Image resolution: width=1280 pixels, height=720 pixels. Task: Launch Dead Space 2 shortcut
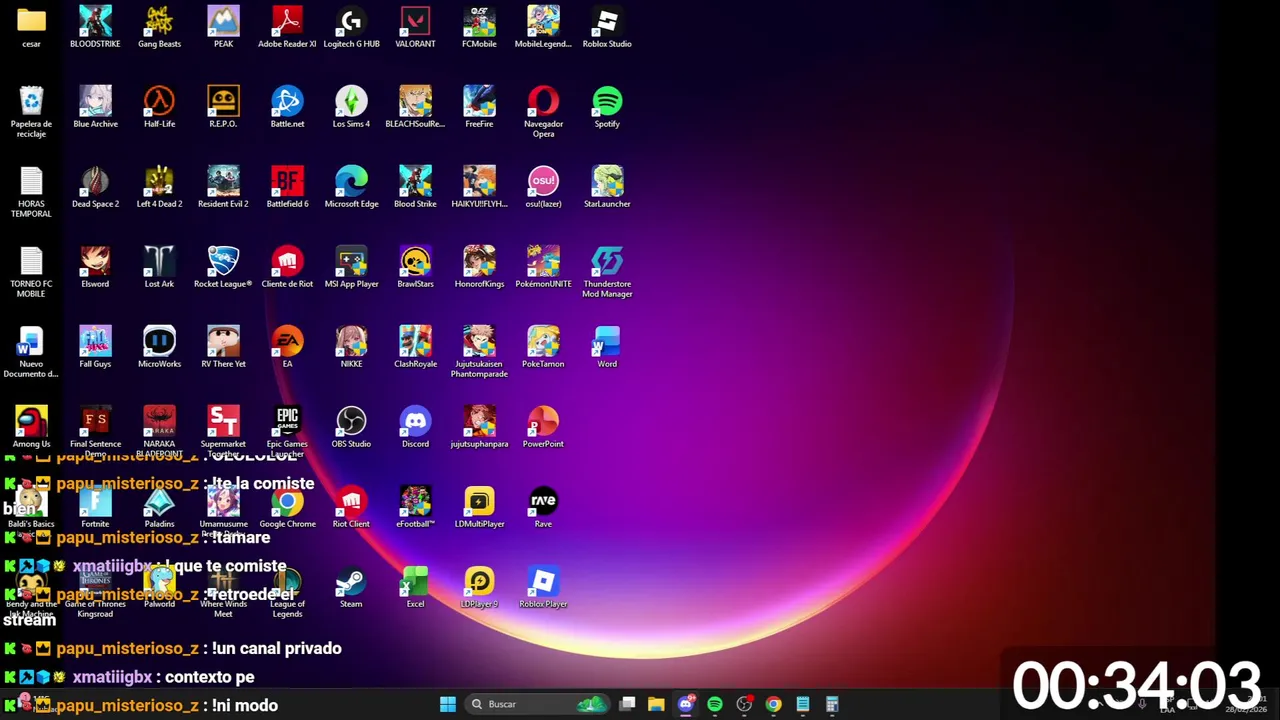point(95,187)
